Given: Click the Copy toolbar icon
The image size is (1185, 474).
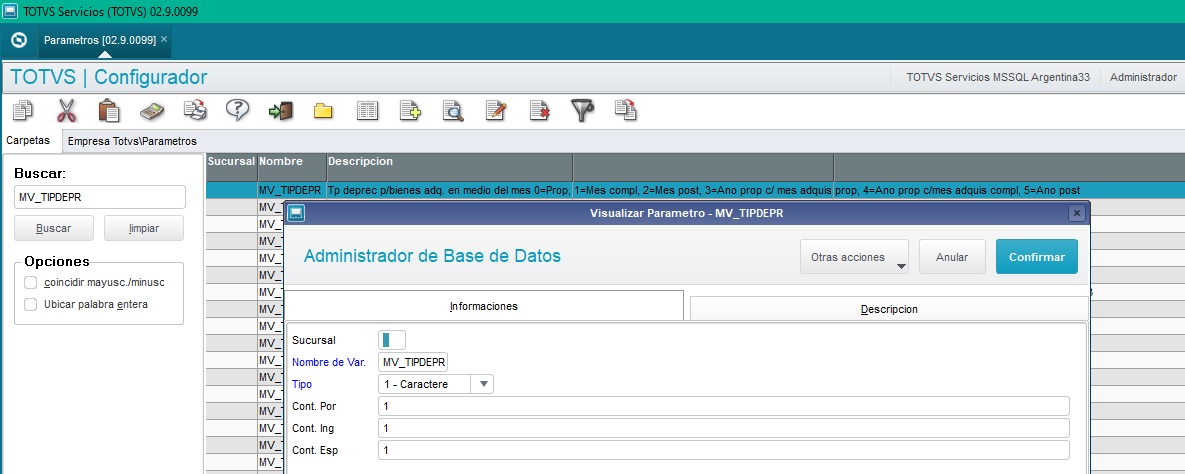Looking at the screenshot, I should [x=23, y=110].
